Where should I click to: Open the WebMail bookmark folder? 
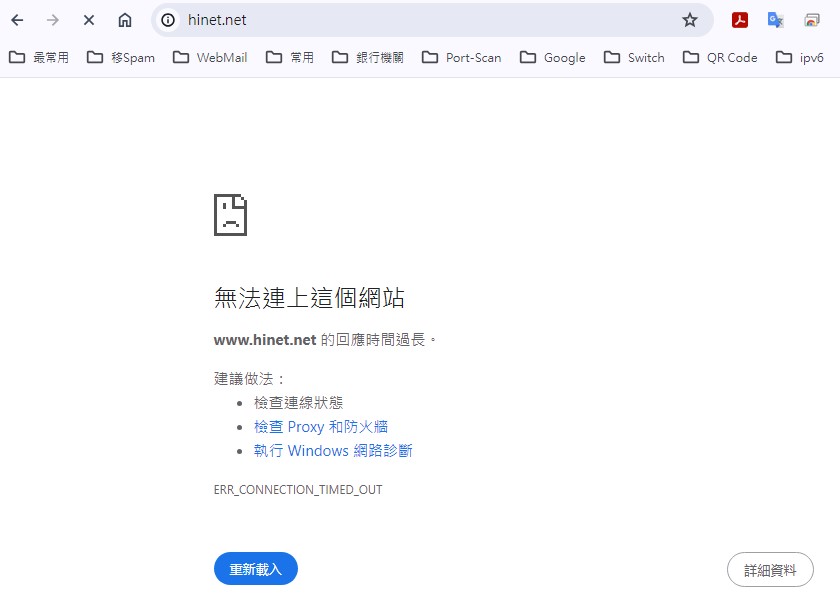click(210, 58)
